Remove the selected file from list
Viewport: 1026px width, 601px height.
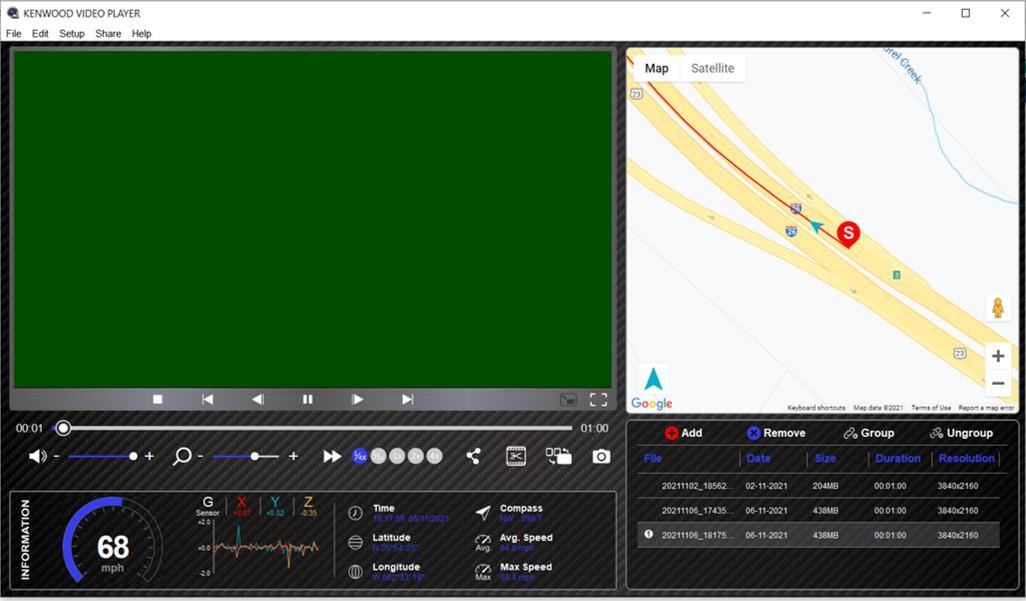pyautogui.click(x=775, y=433)
